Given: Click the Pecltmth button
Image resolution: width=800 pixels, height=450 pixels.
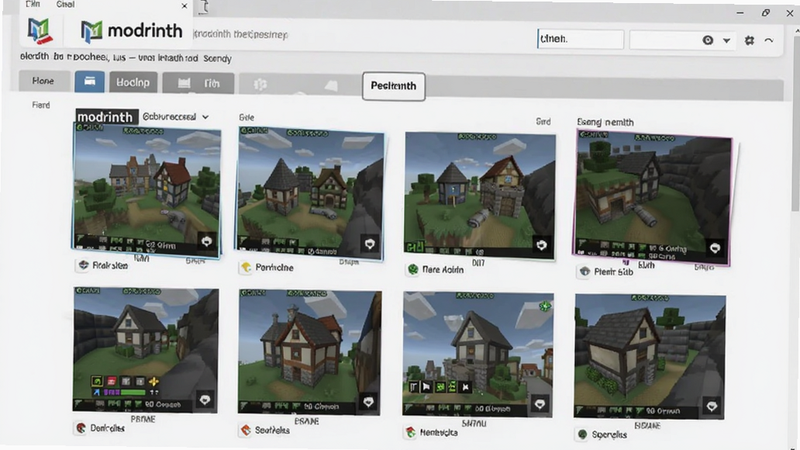Looking at the screenshot, I should click(393, 86).
